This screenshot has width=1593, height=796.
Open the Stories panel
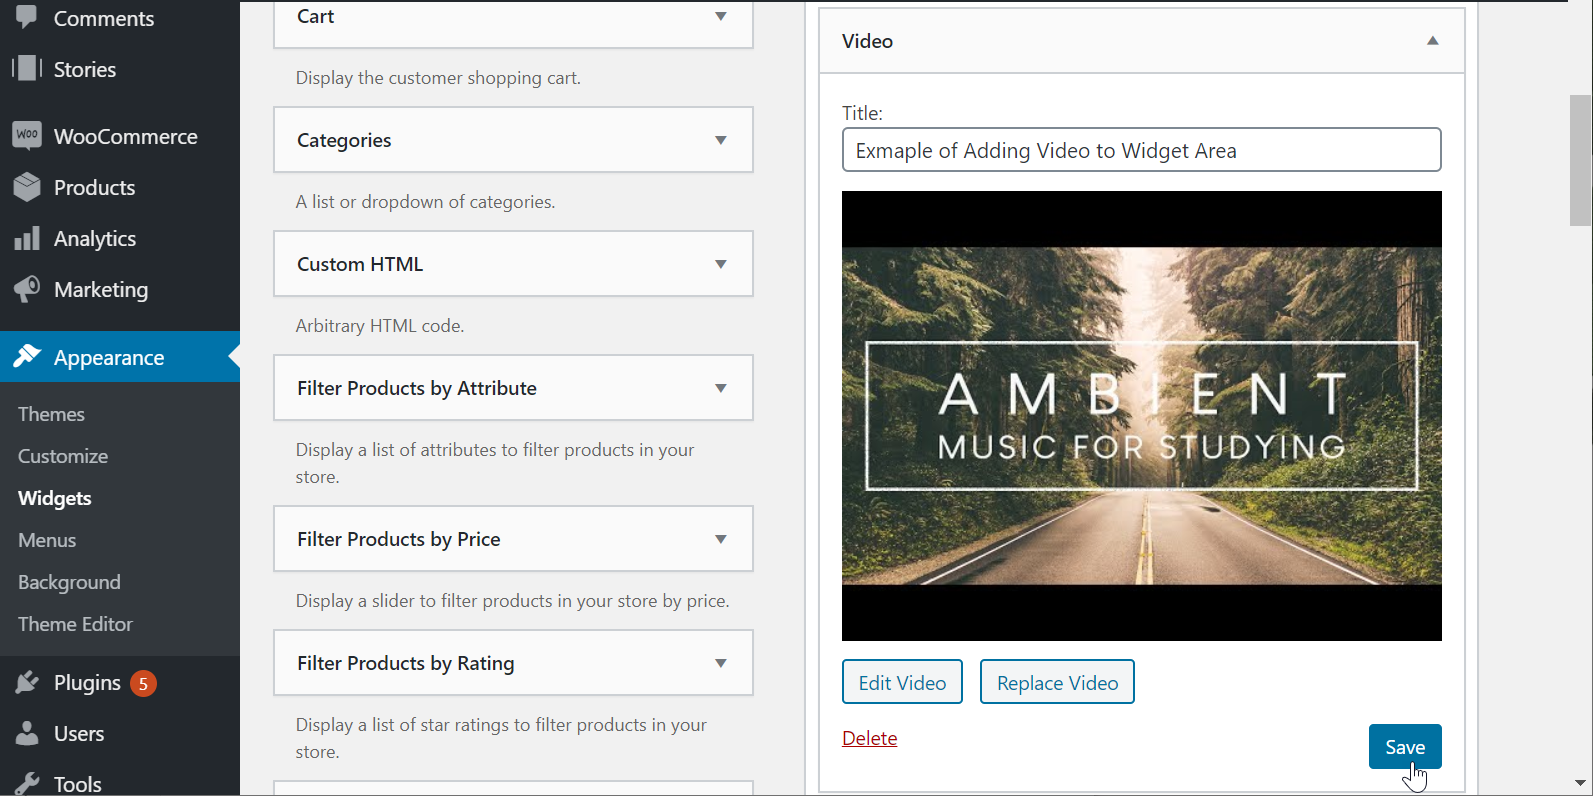pos(84,69)
